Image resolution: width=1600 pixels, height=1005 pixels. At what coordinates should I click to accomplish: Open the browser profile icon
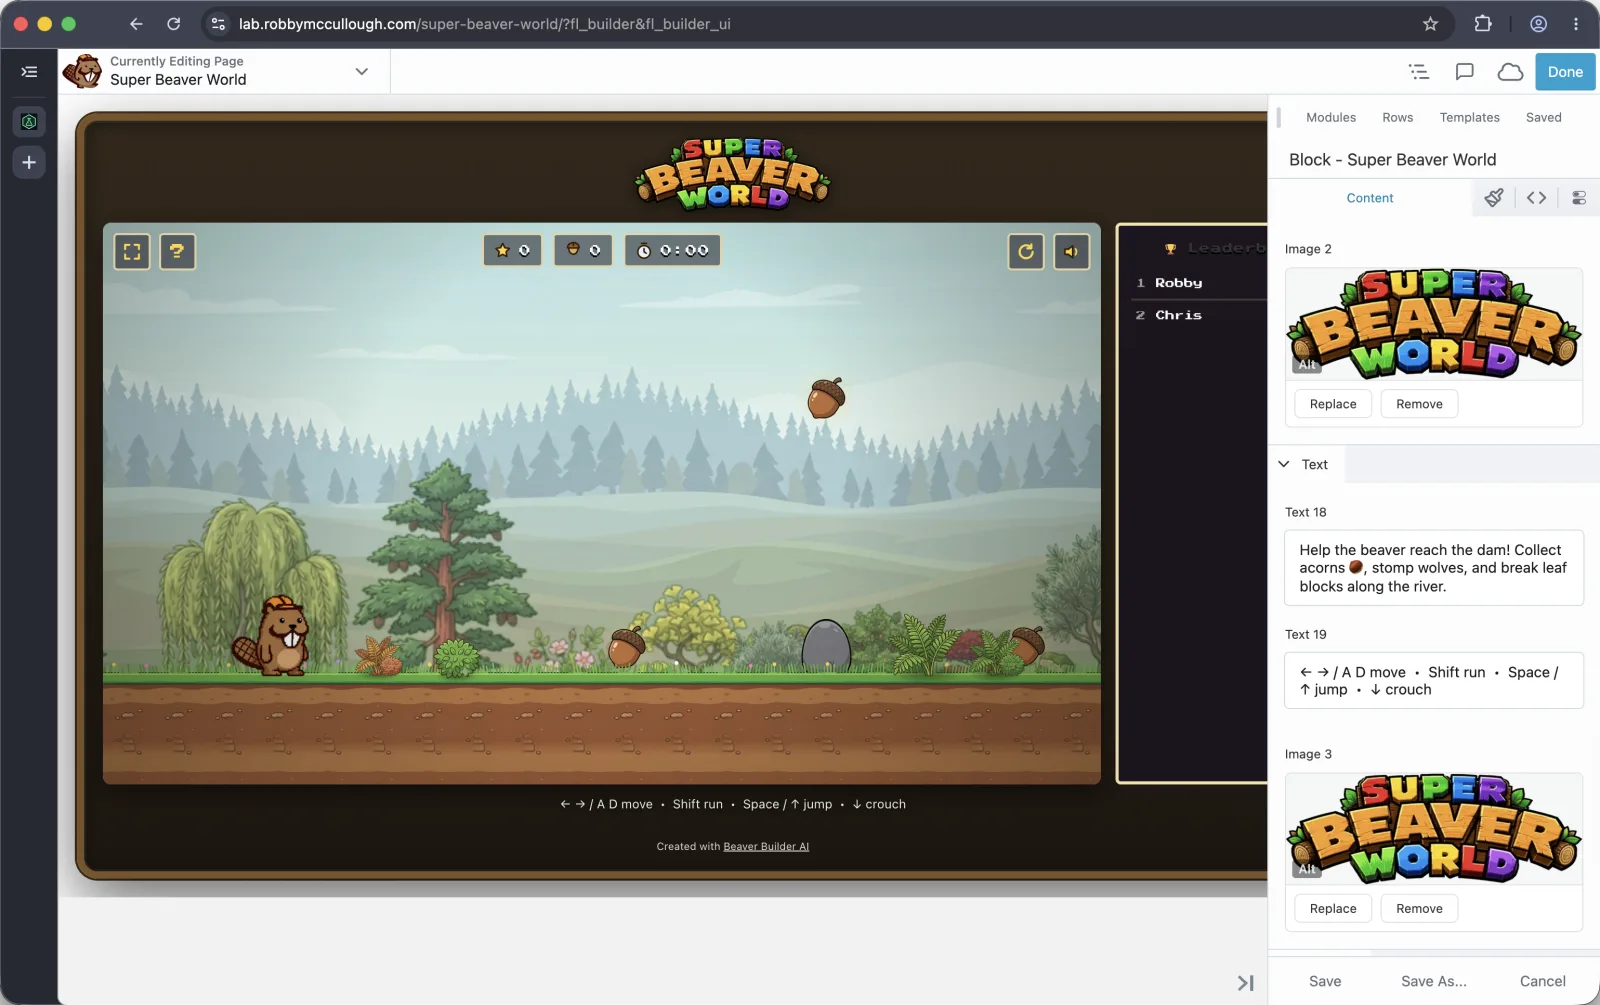(1539, 24)
